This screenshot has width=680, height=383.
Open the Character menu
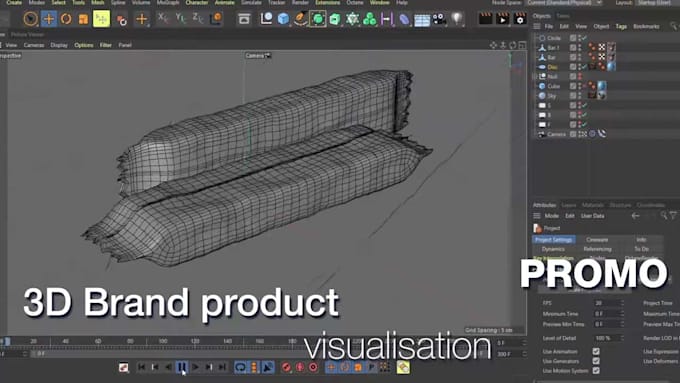196,3
